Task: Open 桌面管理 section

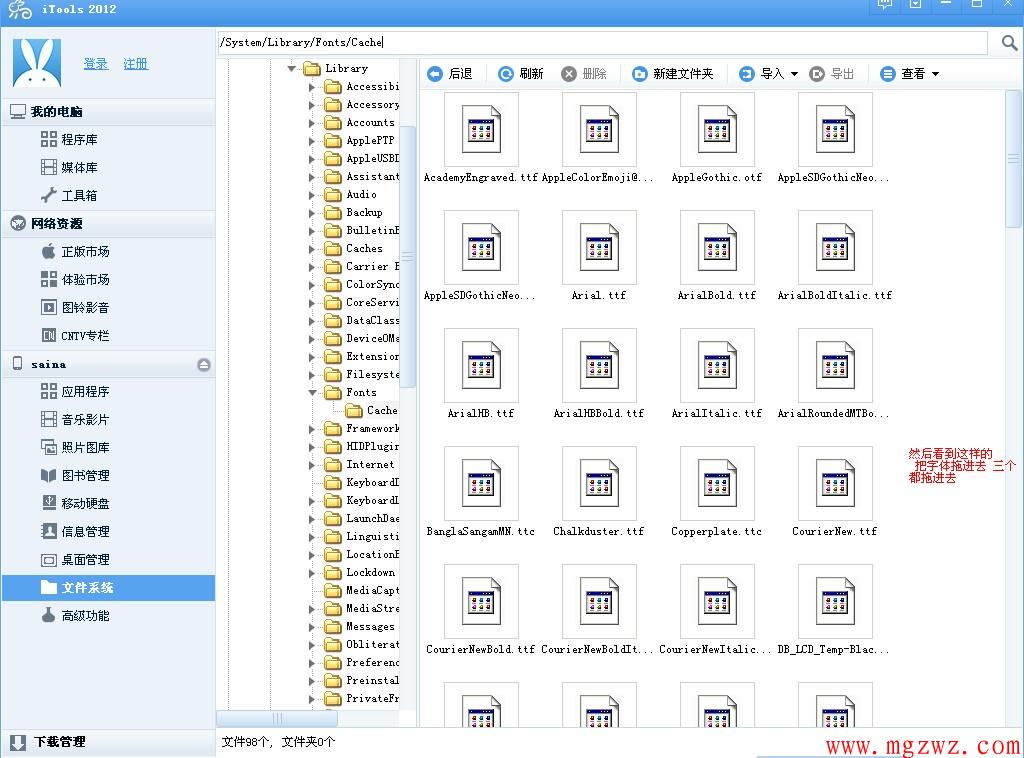Action: pyautogui.click(x=75, y=560)
